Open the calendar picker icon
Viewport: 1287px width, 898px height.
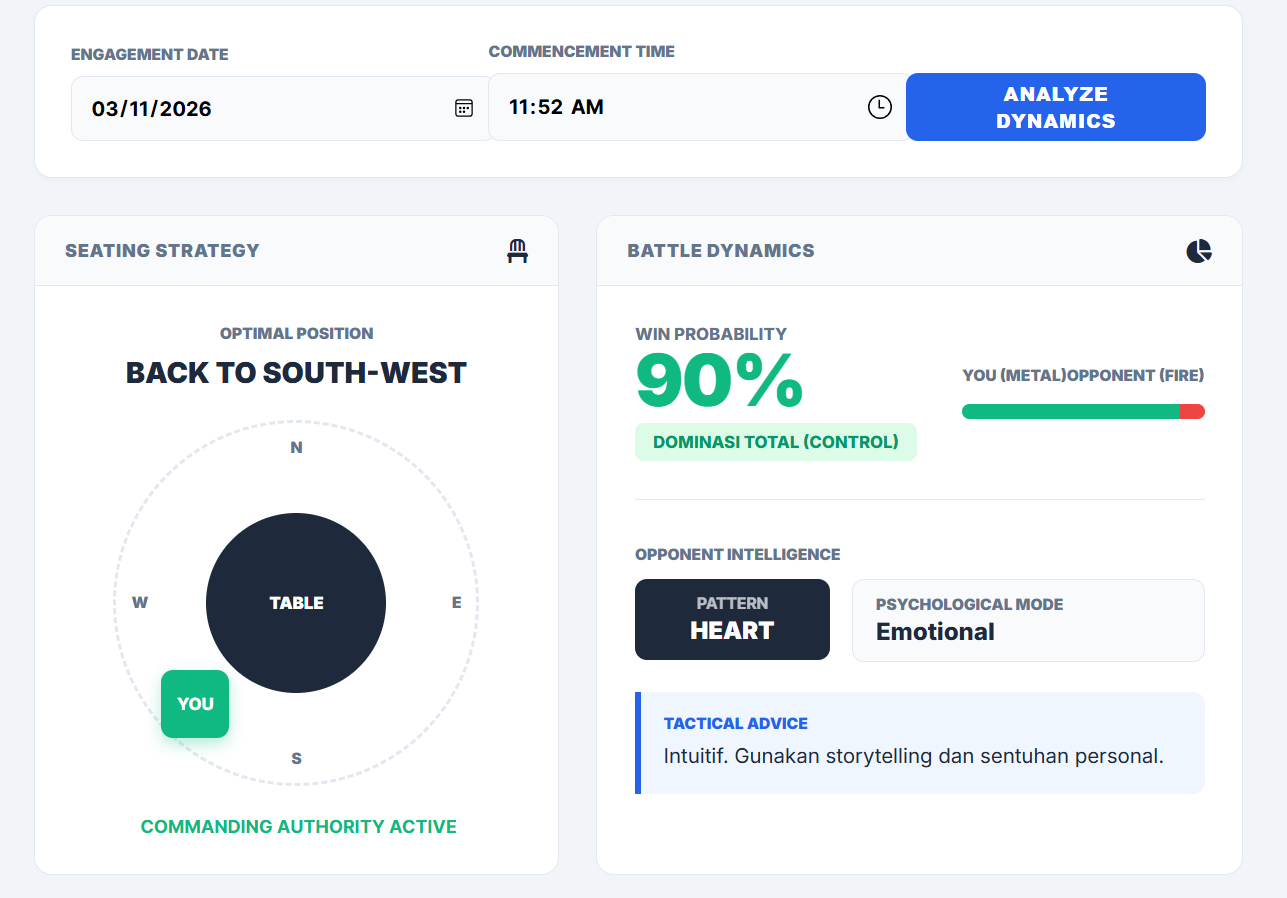pyautogui.click(x=464, y=108)
